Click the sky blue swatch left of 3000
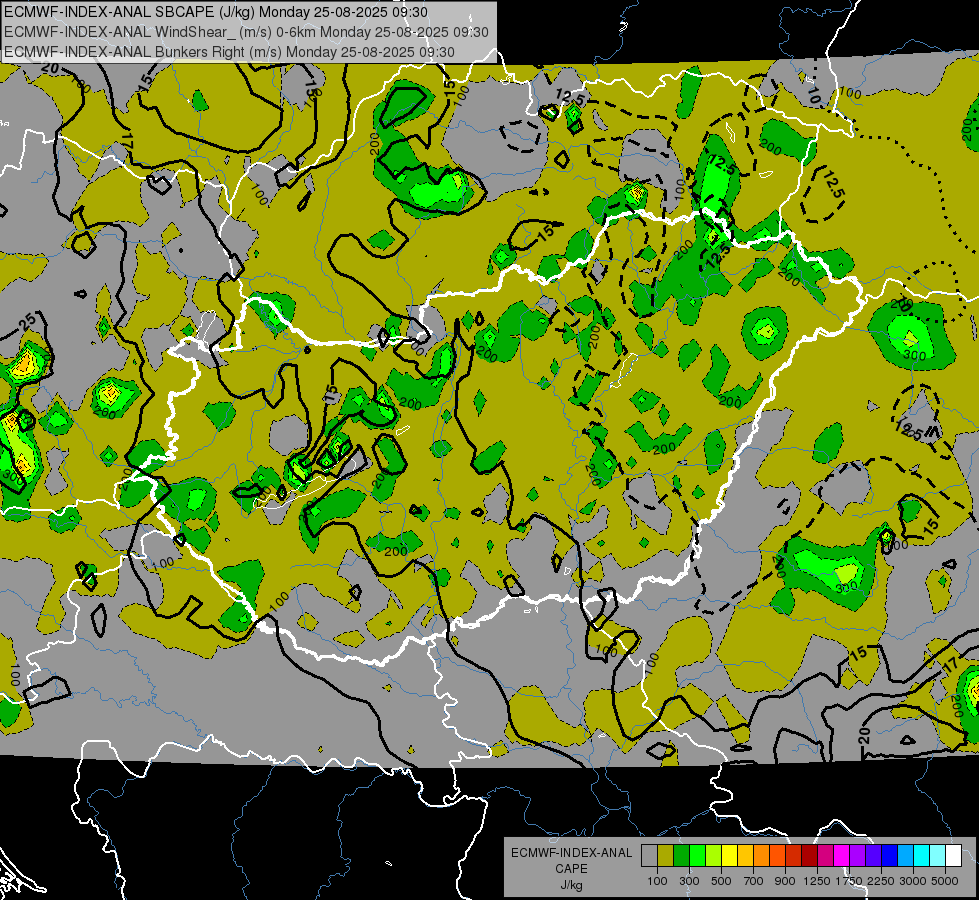Viewport: 979px width, 900px height. (905, 856)
